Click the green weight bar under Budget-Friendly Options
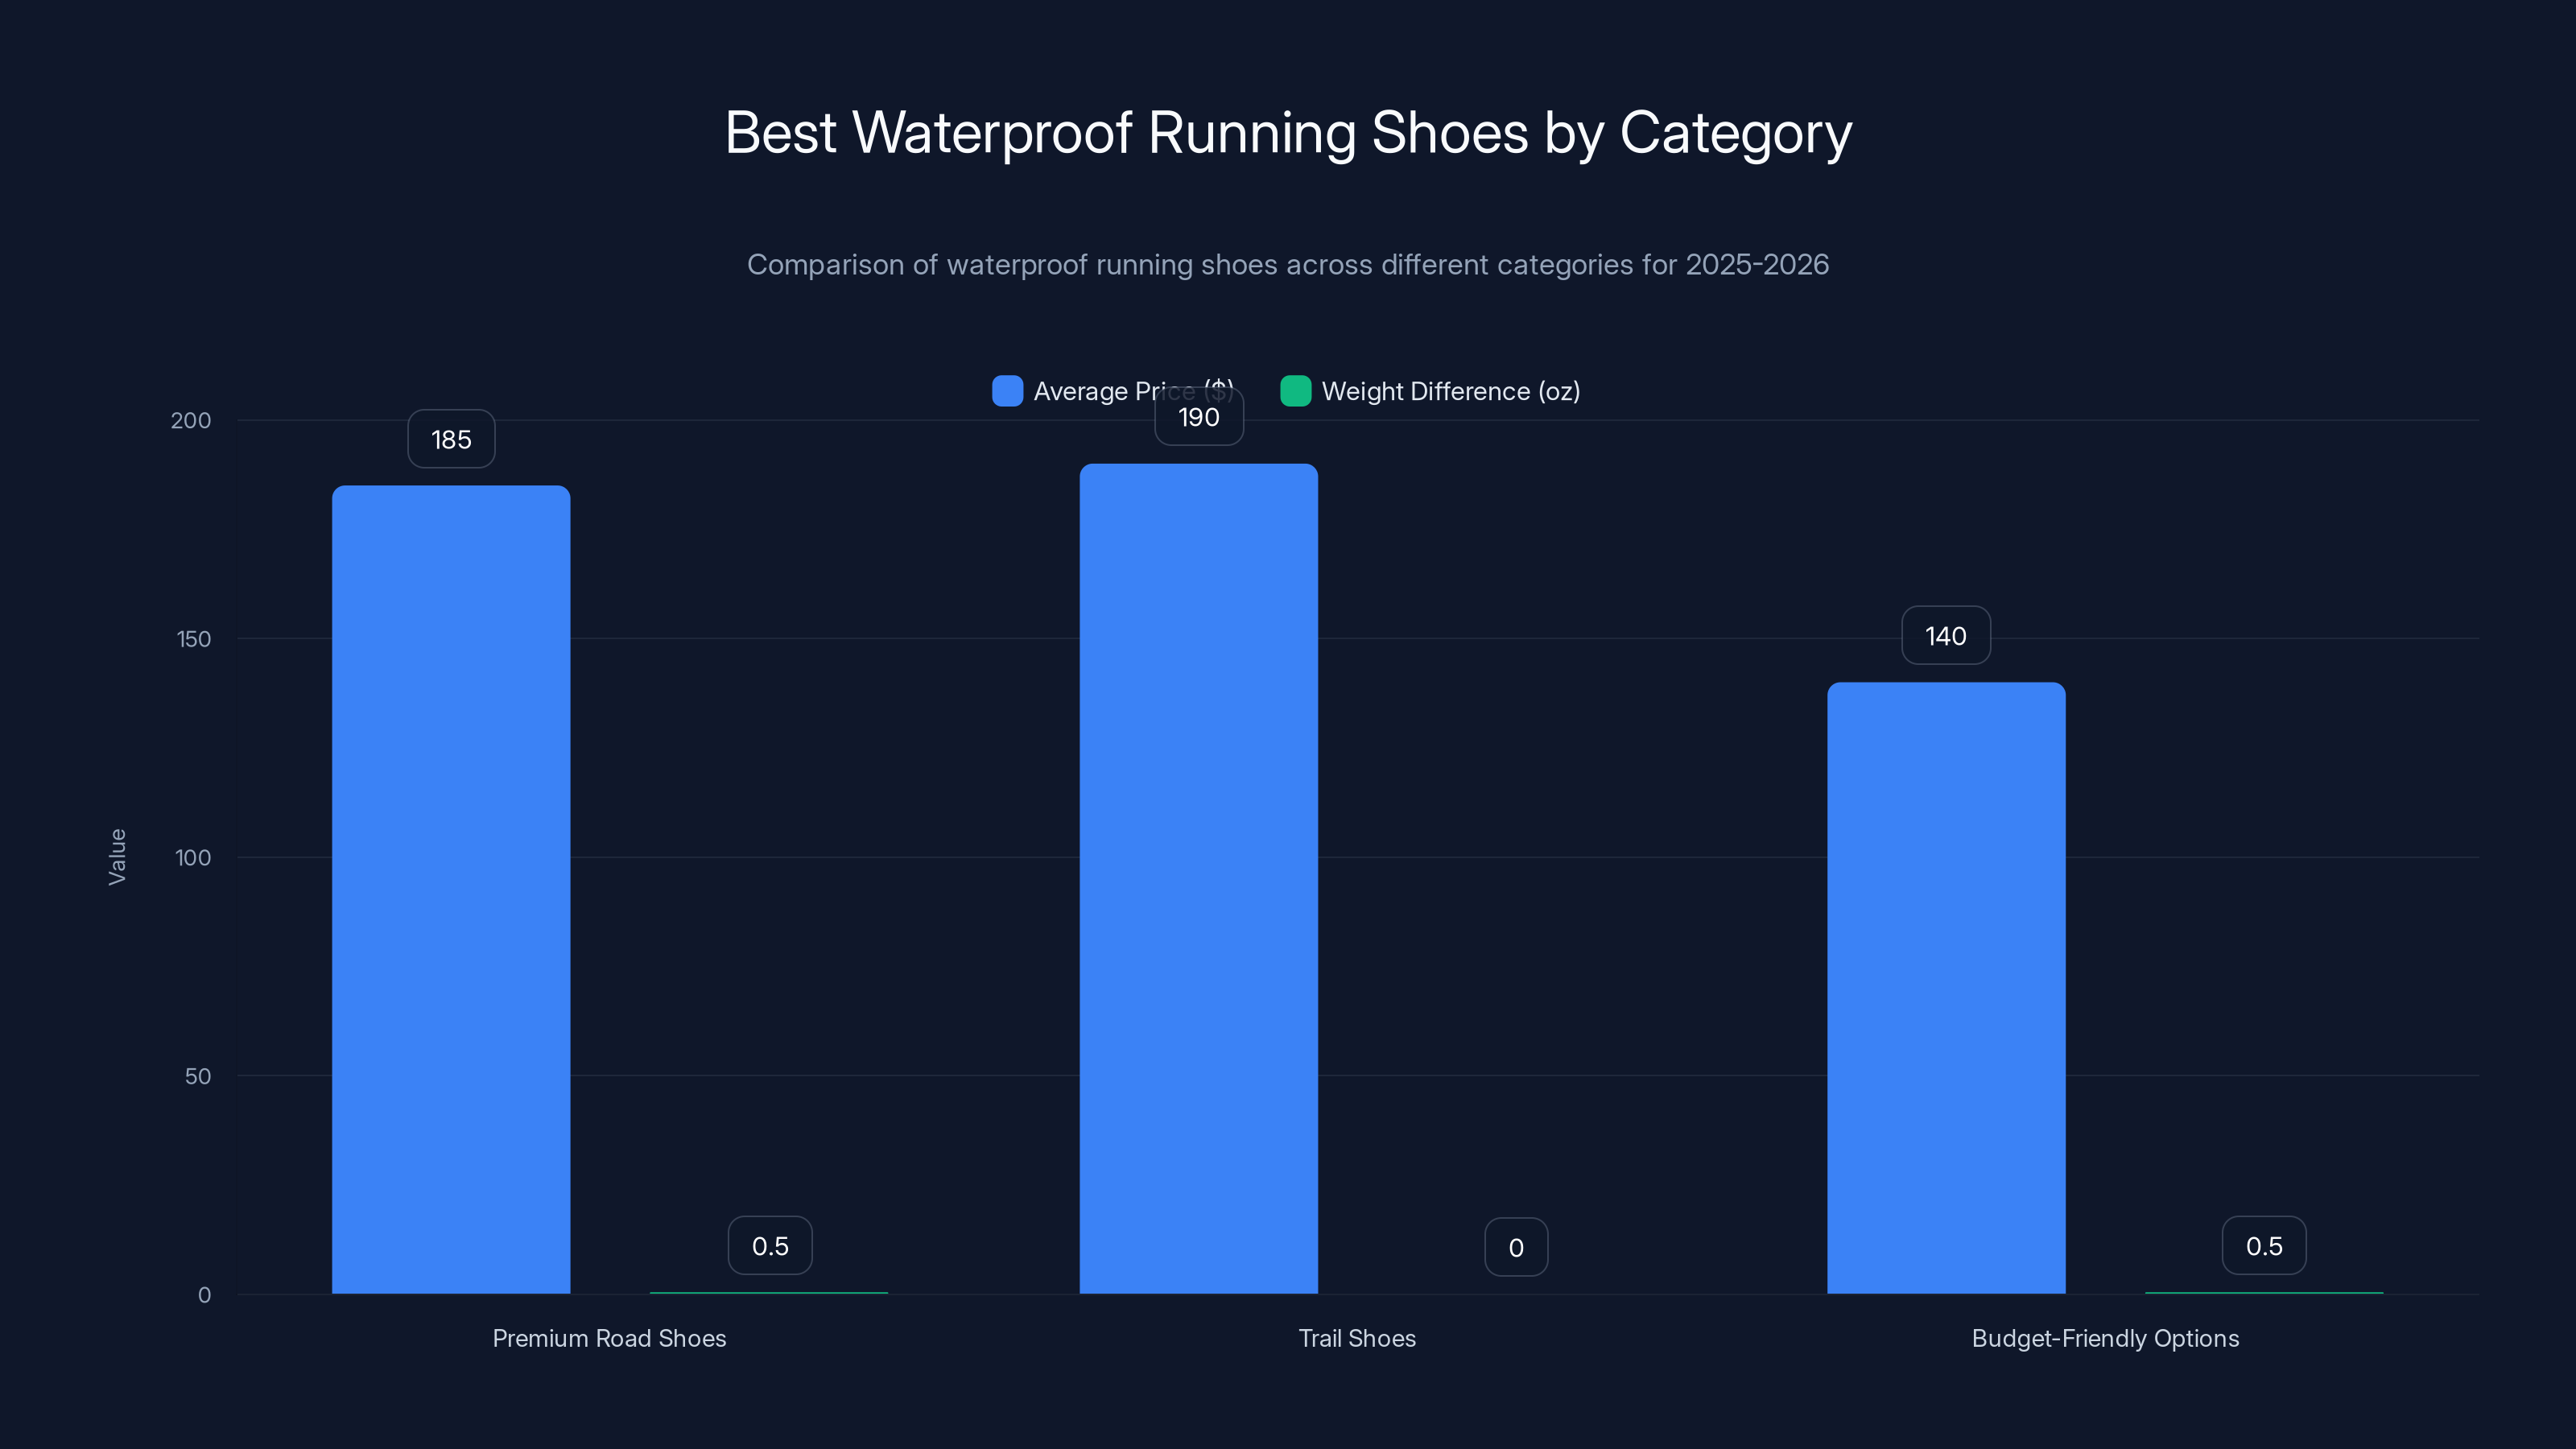 point(2263,1291)
